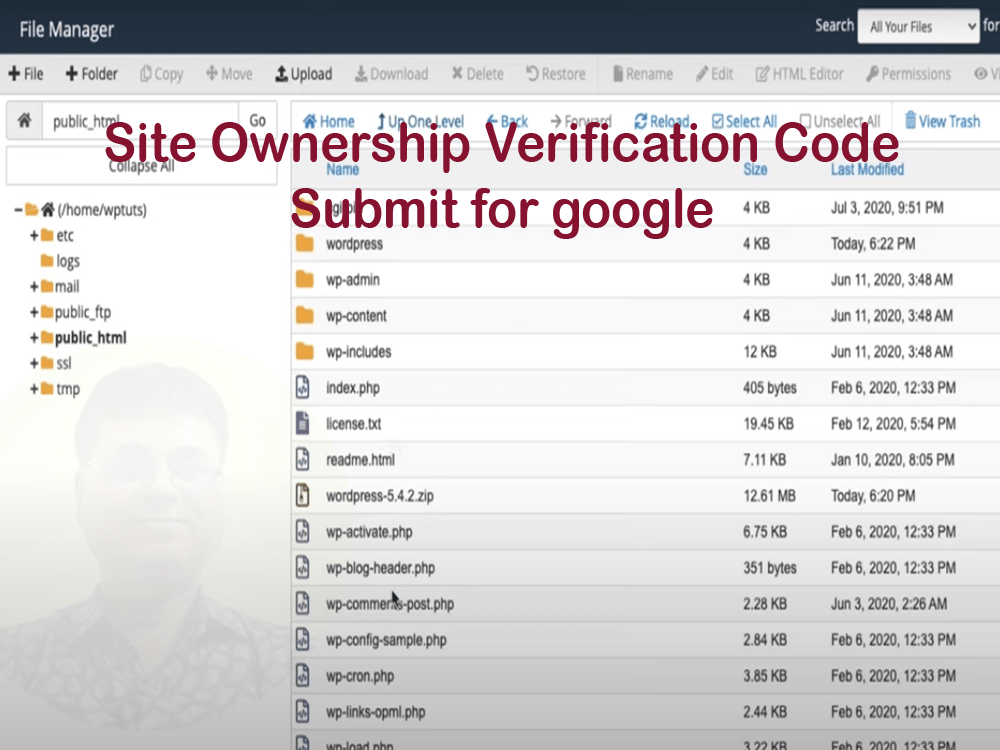Select the wp-config-sample.php file name
1000x750 pixels.
point(386,640)
